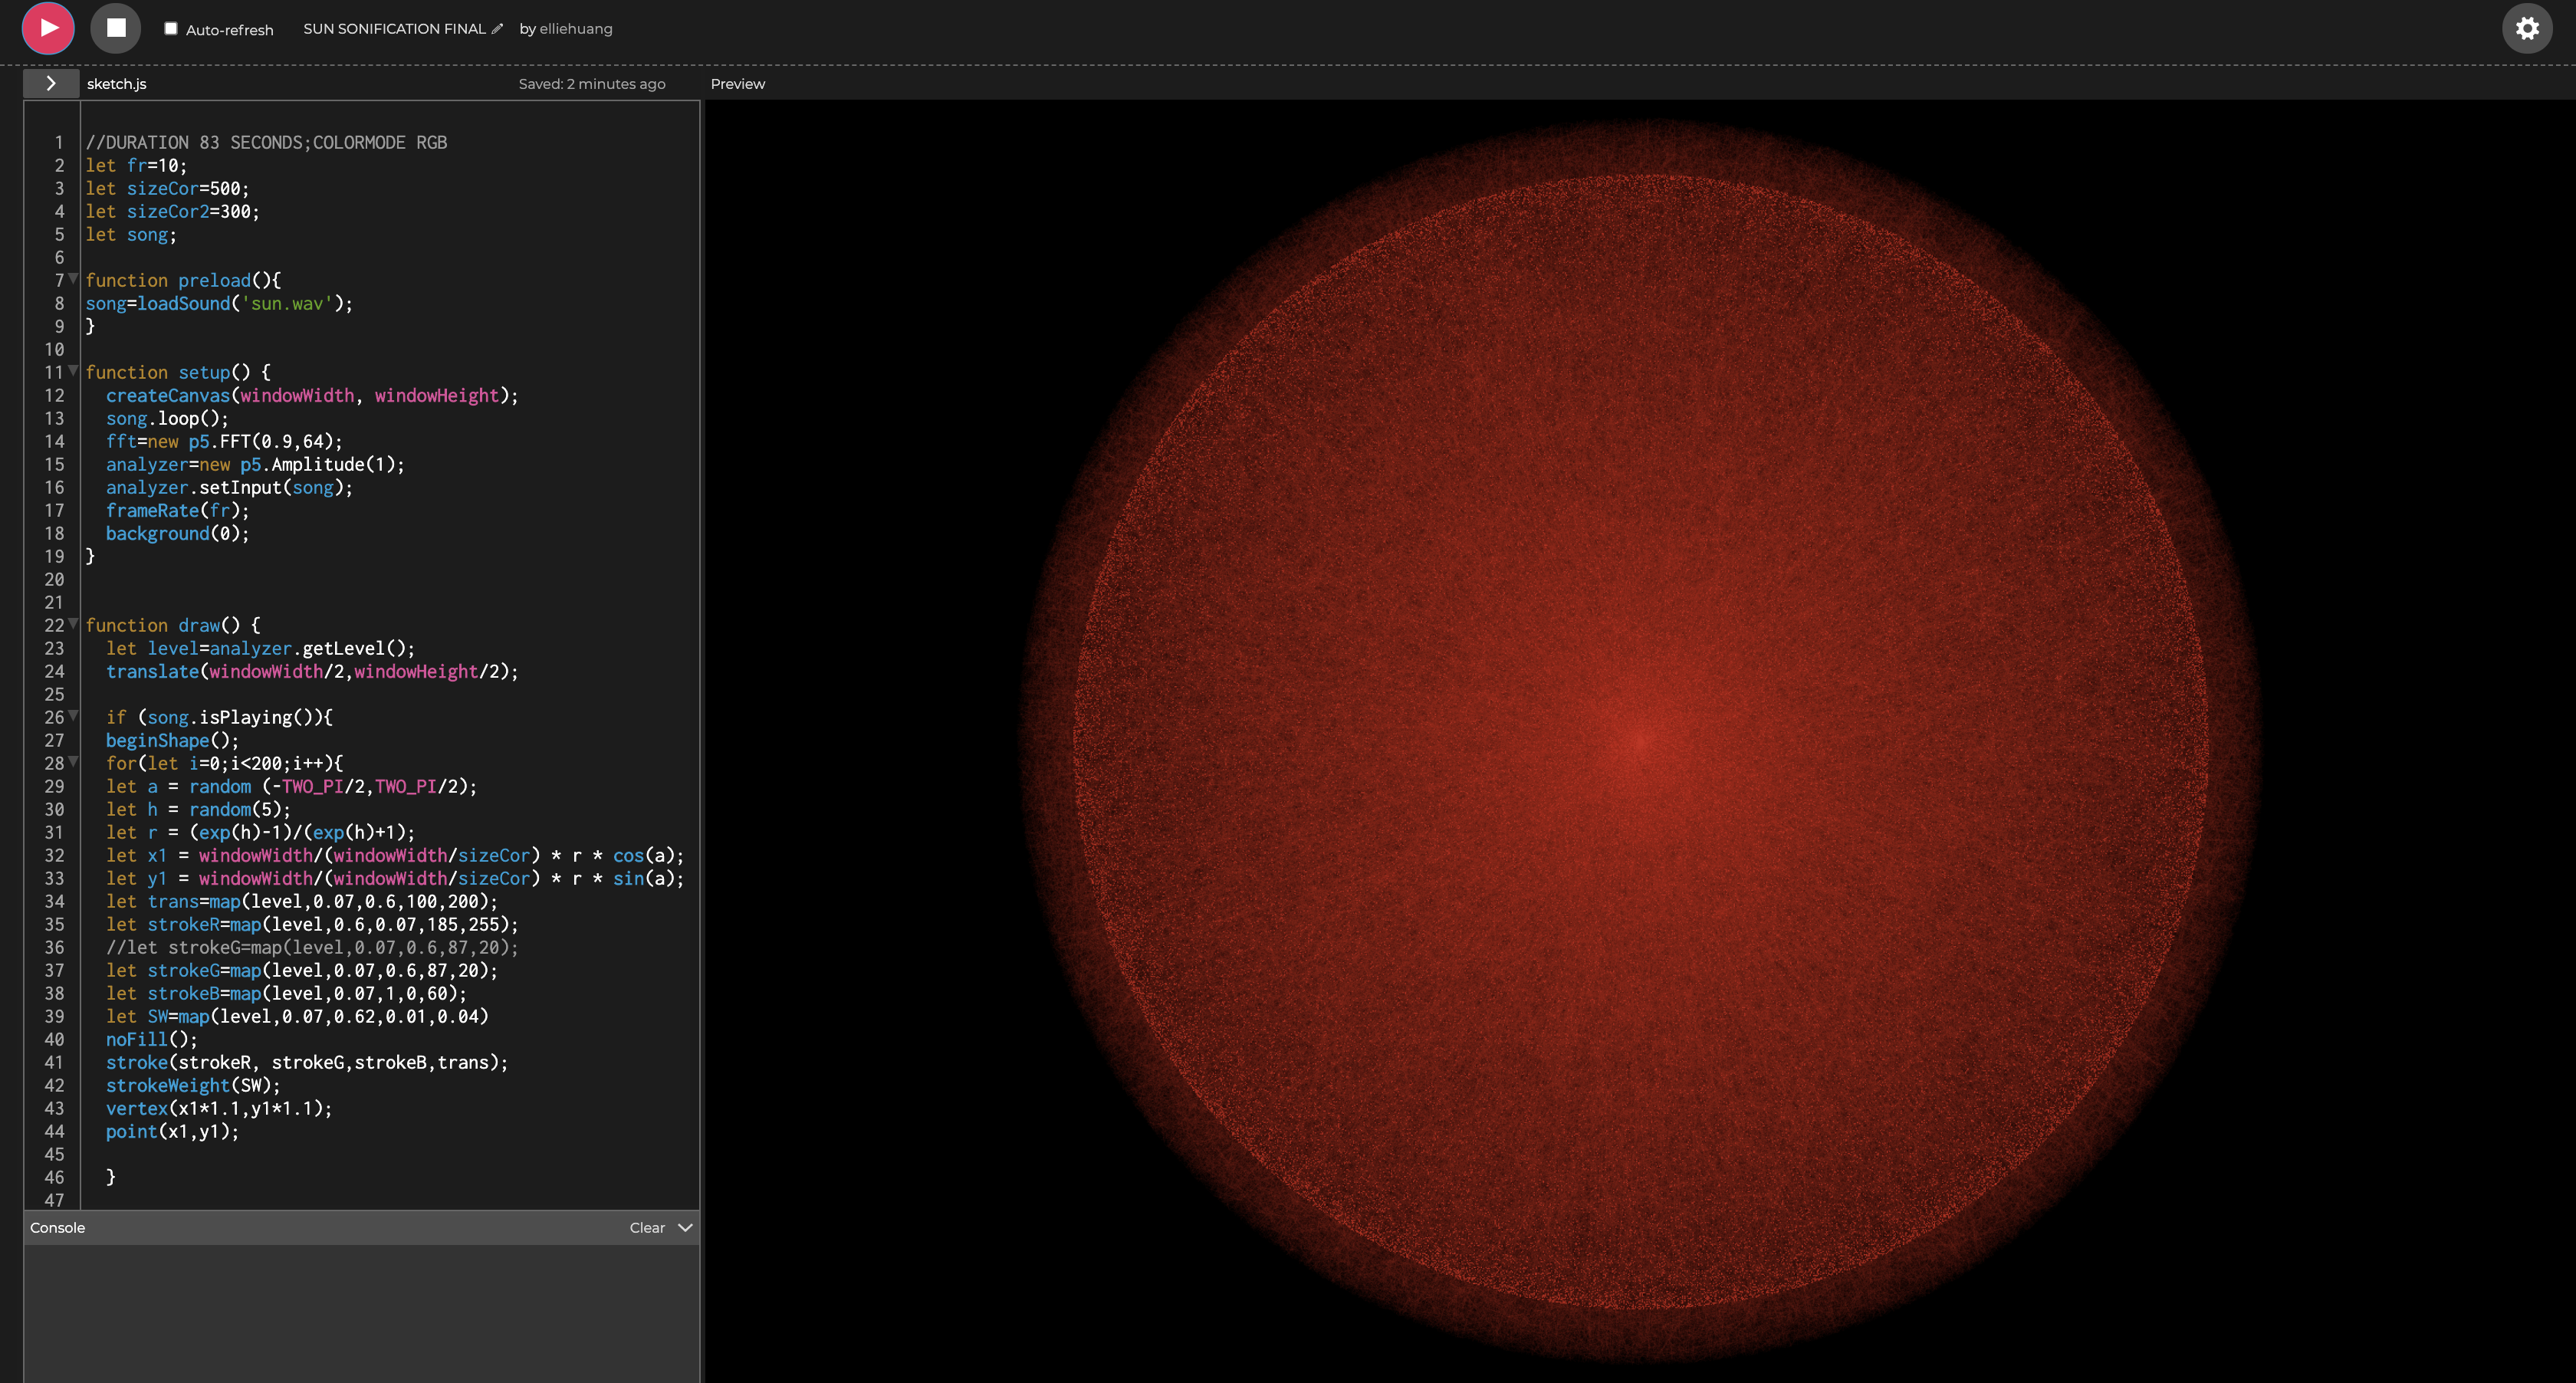Click the Console panel header label
2576x1383 pixels.
click(x=57, y=1228)
